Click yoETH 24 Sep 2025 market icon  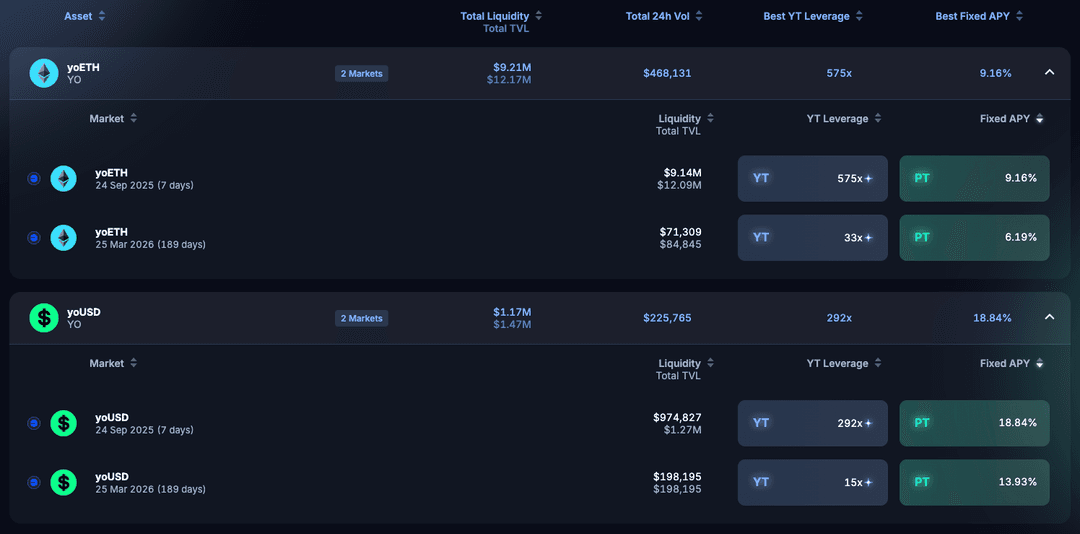pyautogui.click(x=64, y=179)
